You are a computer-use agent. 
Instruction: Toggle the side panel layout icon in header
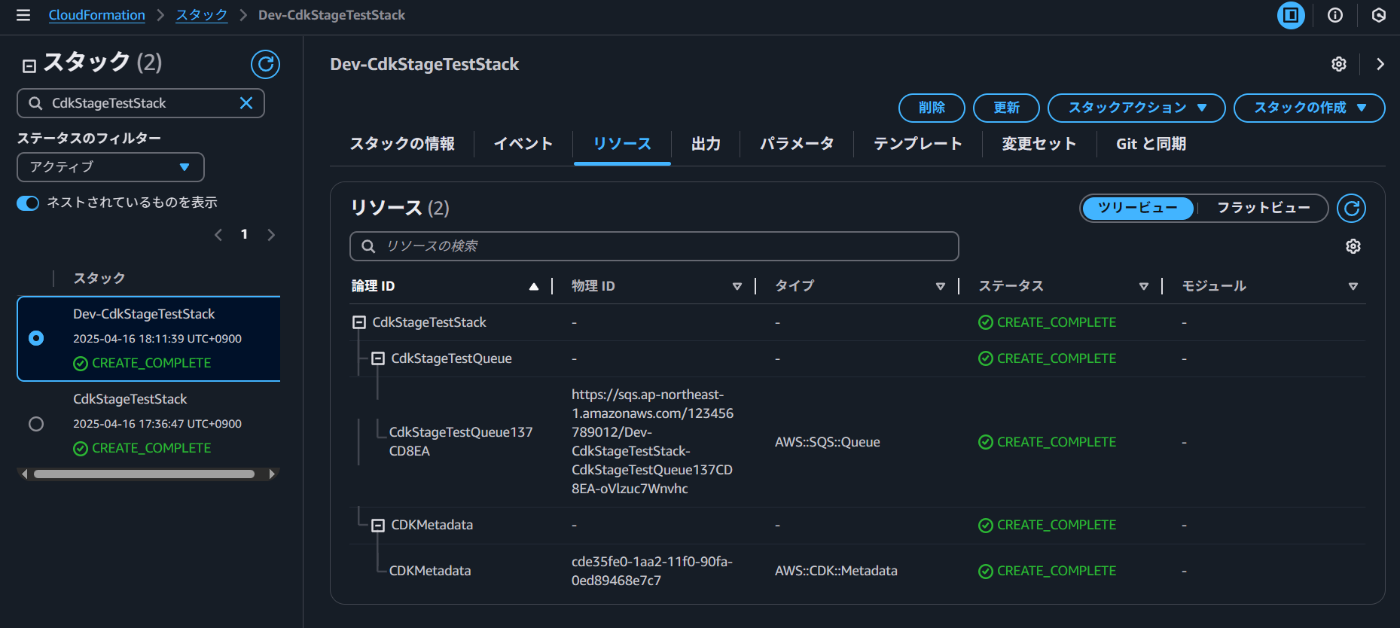[x=1291, y=15]
